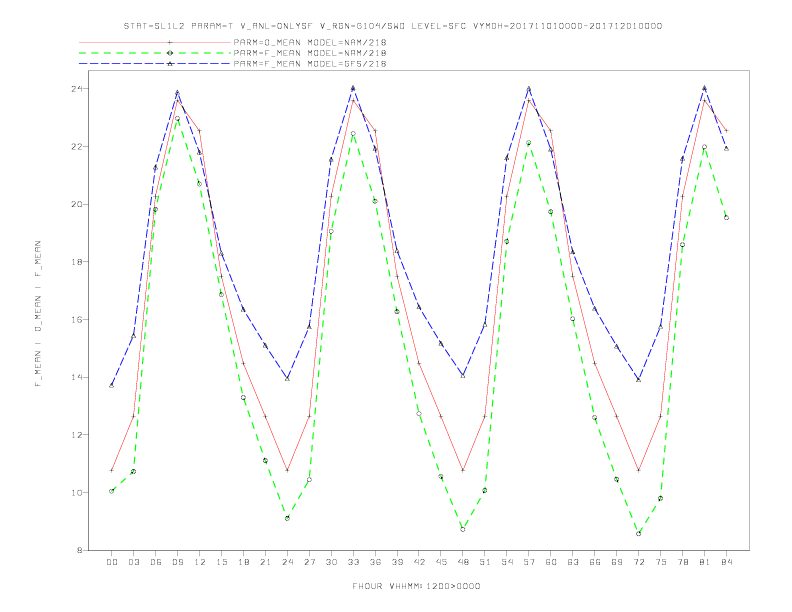Click x-axis forecast hour label 75
792x612 pixels.
(661, 562)
